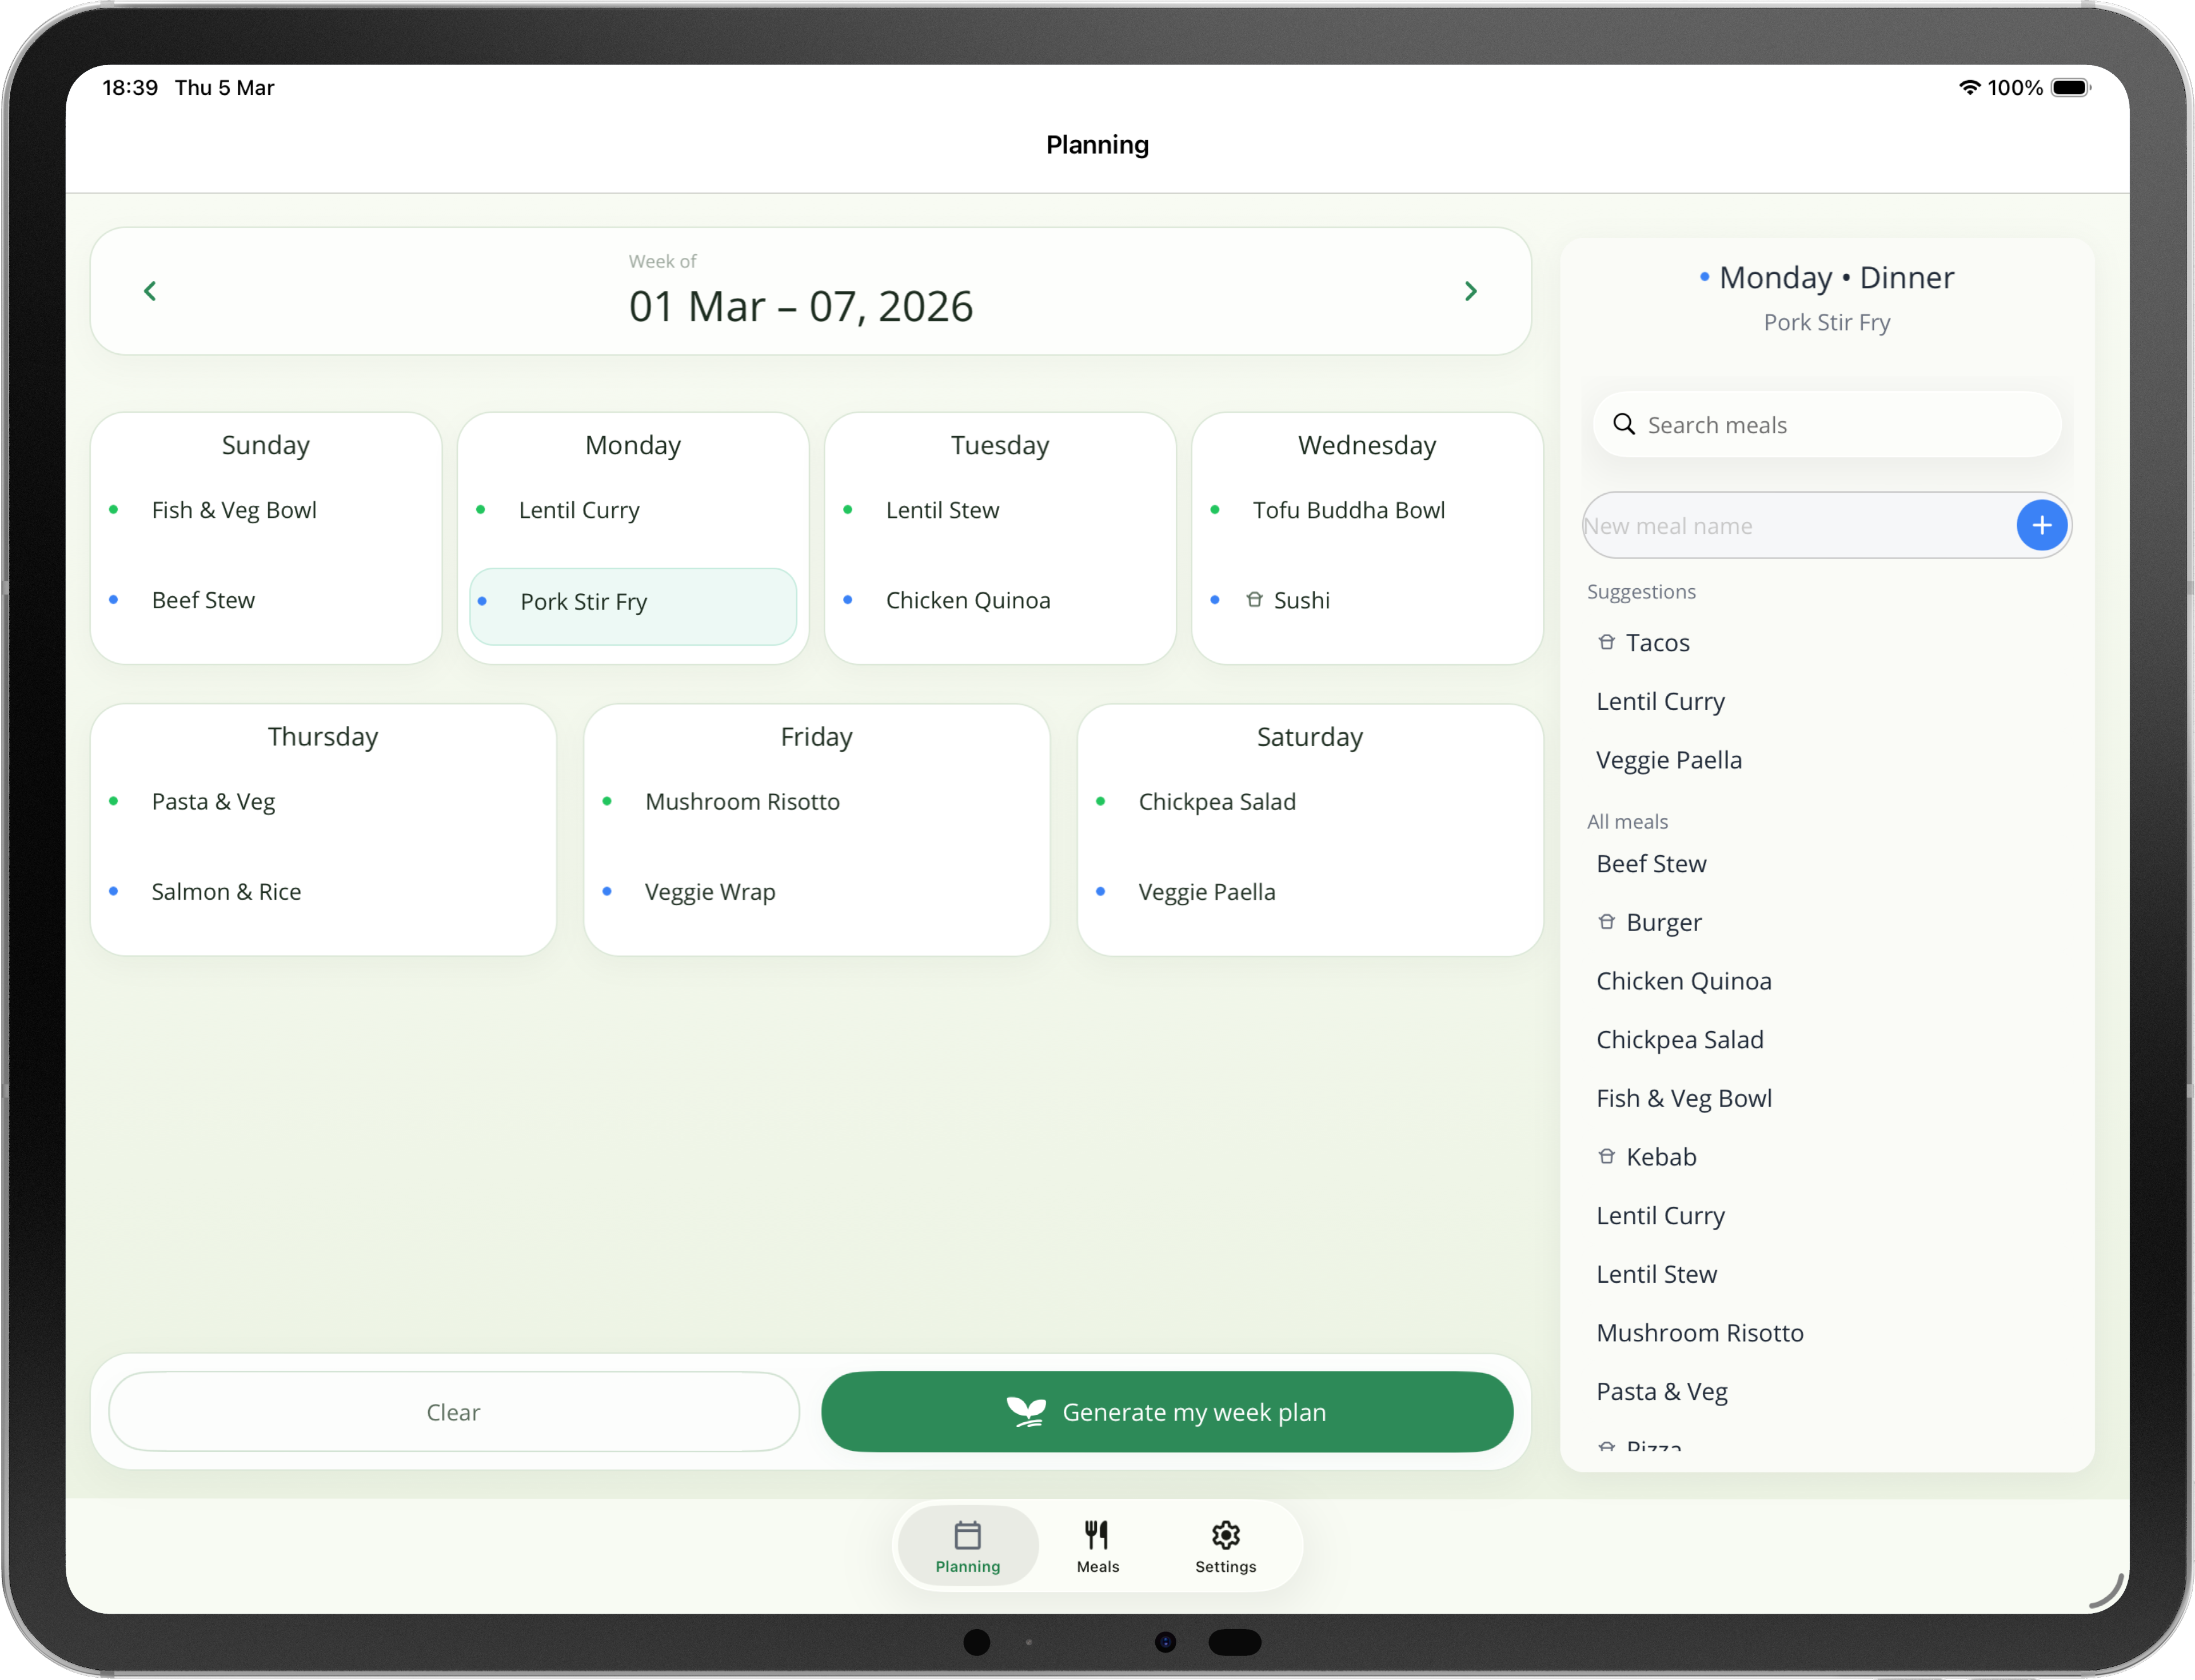Image resolution: width=2195 pixels, height=1680 pixels.
Task: Open the Settings tab
Action: (1225, 1546)
